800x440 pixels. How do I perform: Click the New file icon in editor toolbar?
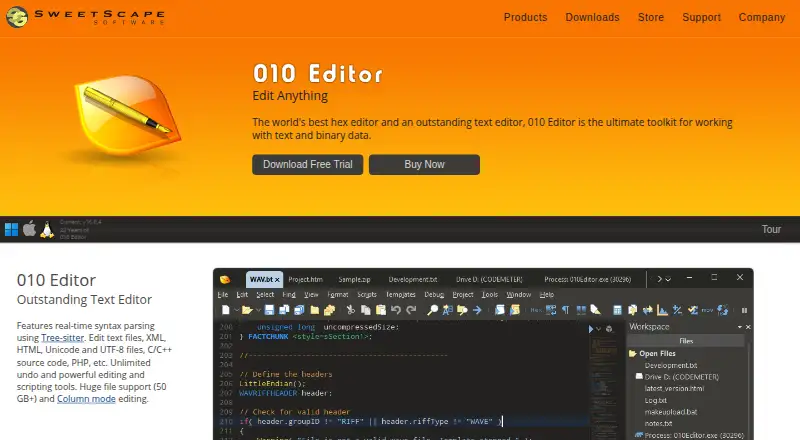tap(226, 310)
